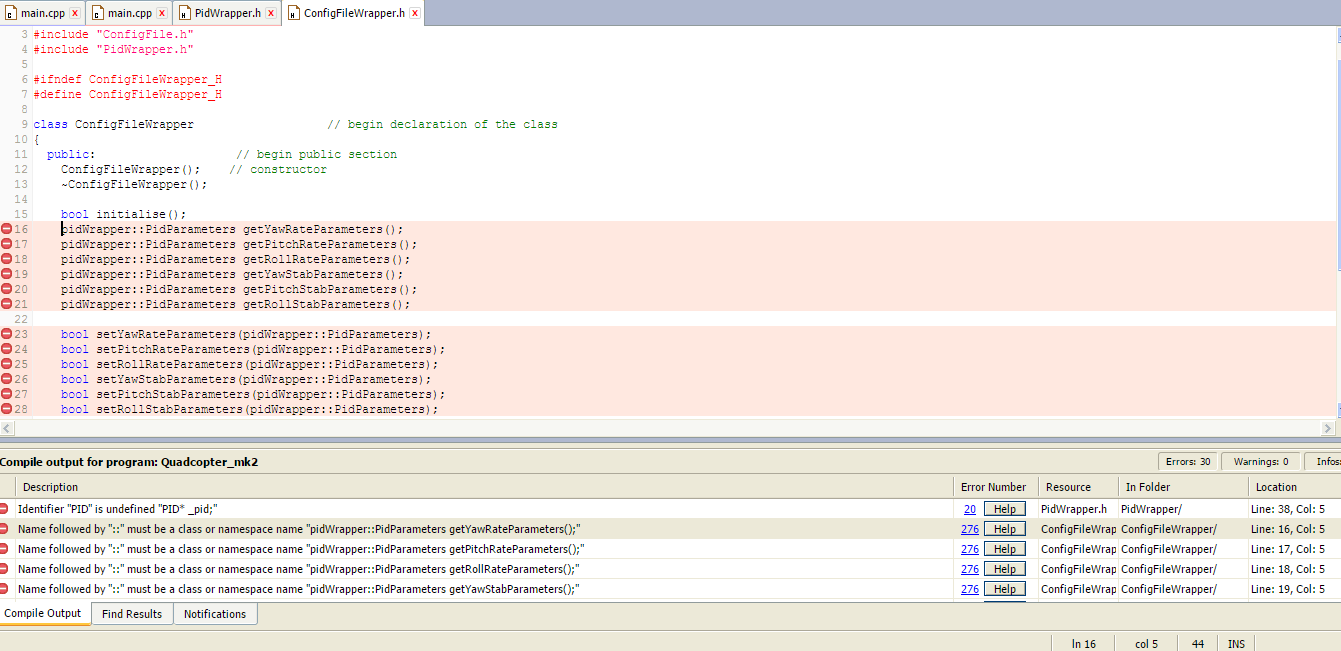Open the Find Results tab

point(132,614)
